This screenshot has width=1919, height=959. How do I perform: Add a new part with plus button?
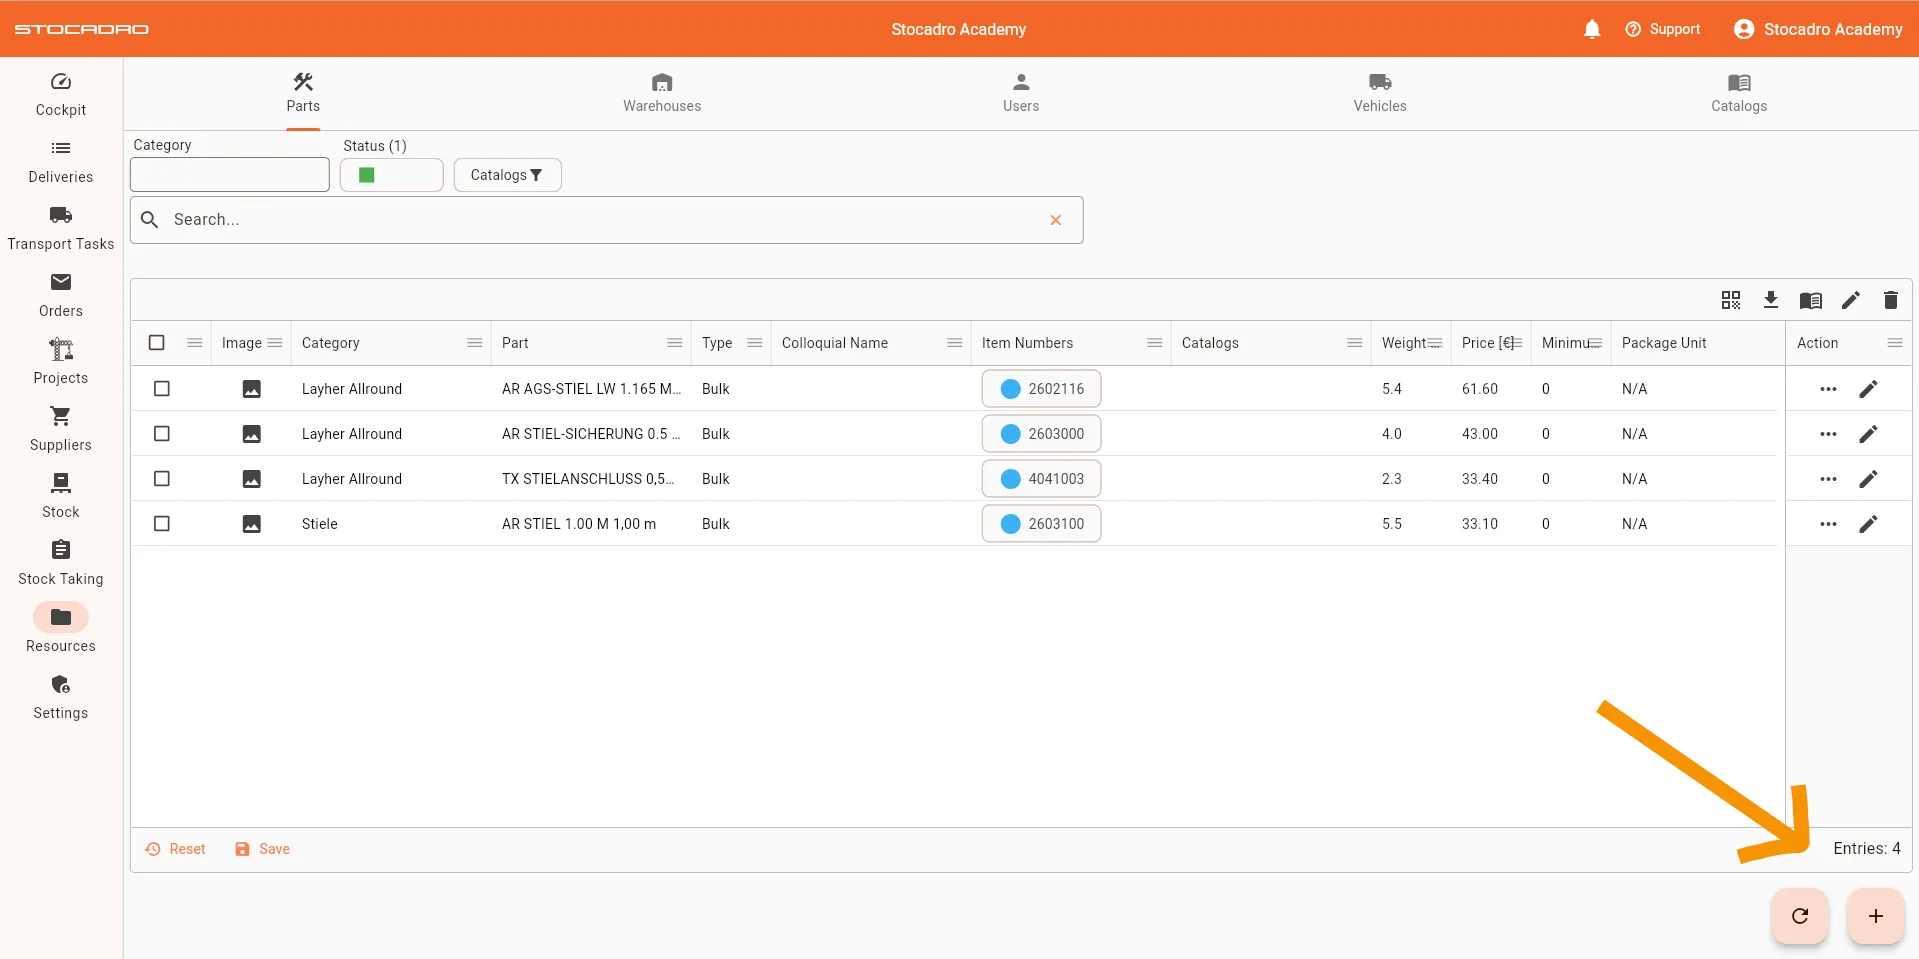(1875, 916)
